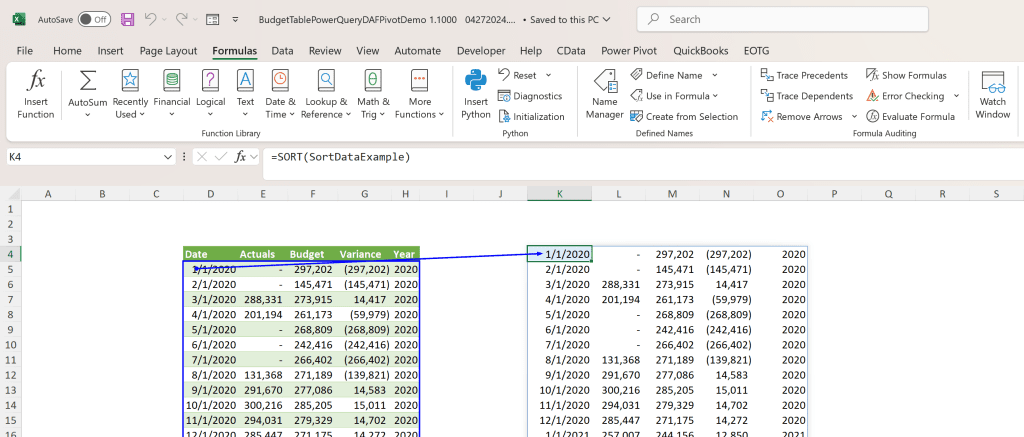Toggle Show Formulas view
This screenshot has width=1024, height=437.
point(906,75)
